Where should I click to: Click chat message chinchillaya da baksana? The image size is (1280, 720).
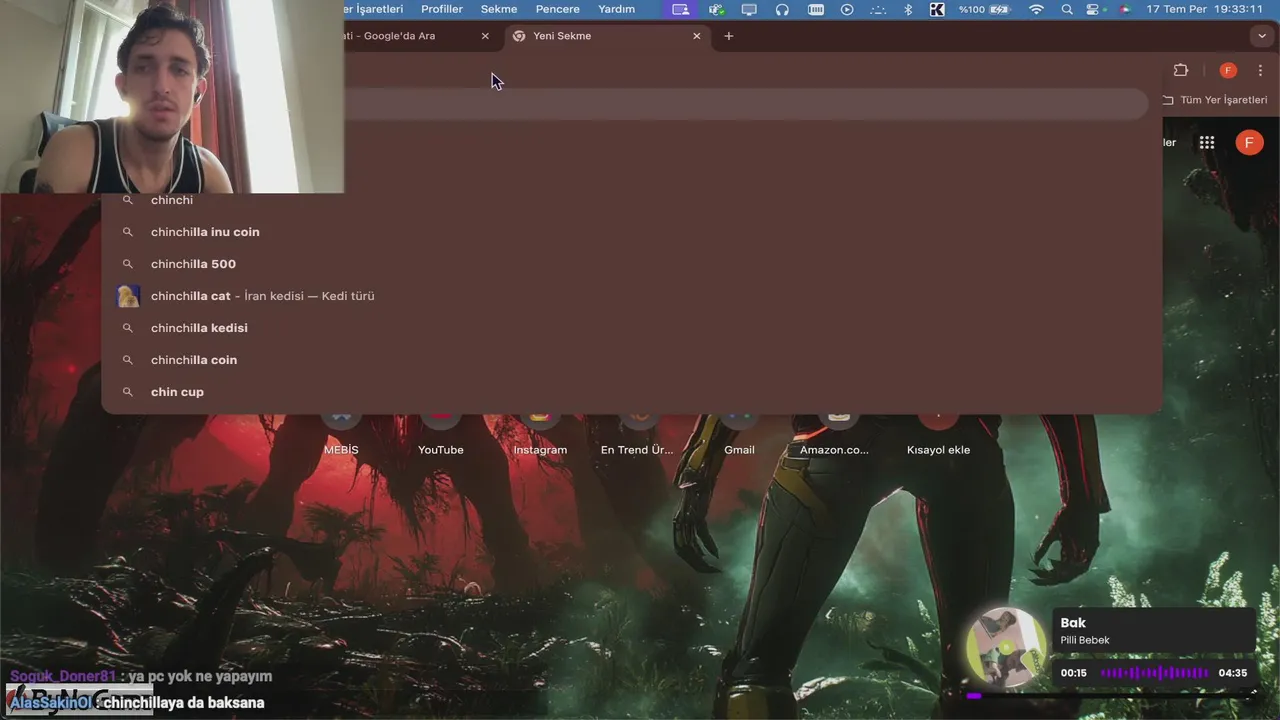pyautogui.click(x=184, y=703)
